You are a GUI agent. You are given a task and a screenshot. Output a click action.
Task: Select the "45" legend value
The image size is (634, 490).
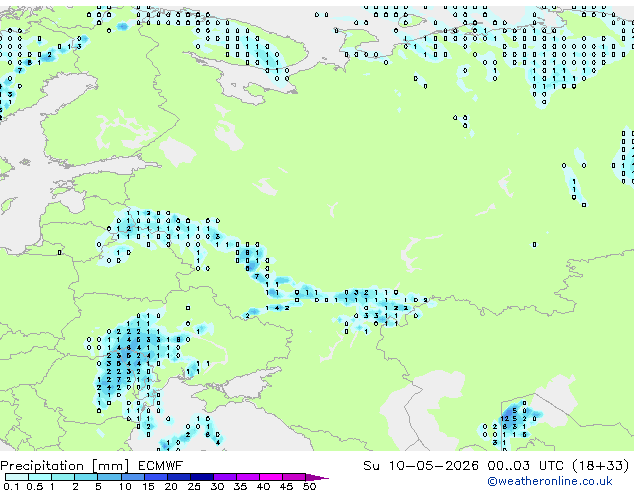286,486
